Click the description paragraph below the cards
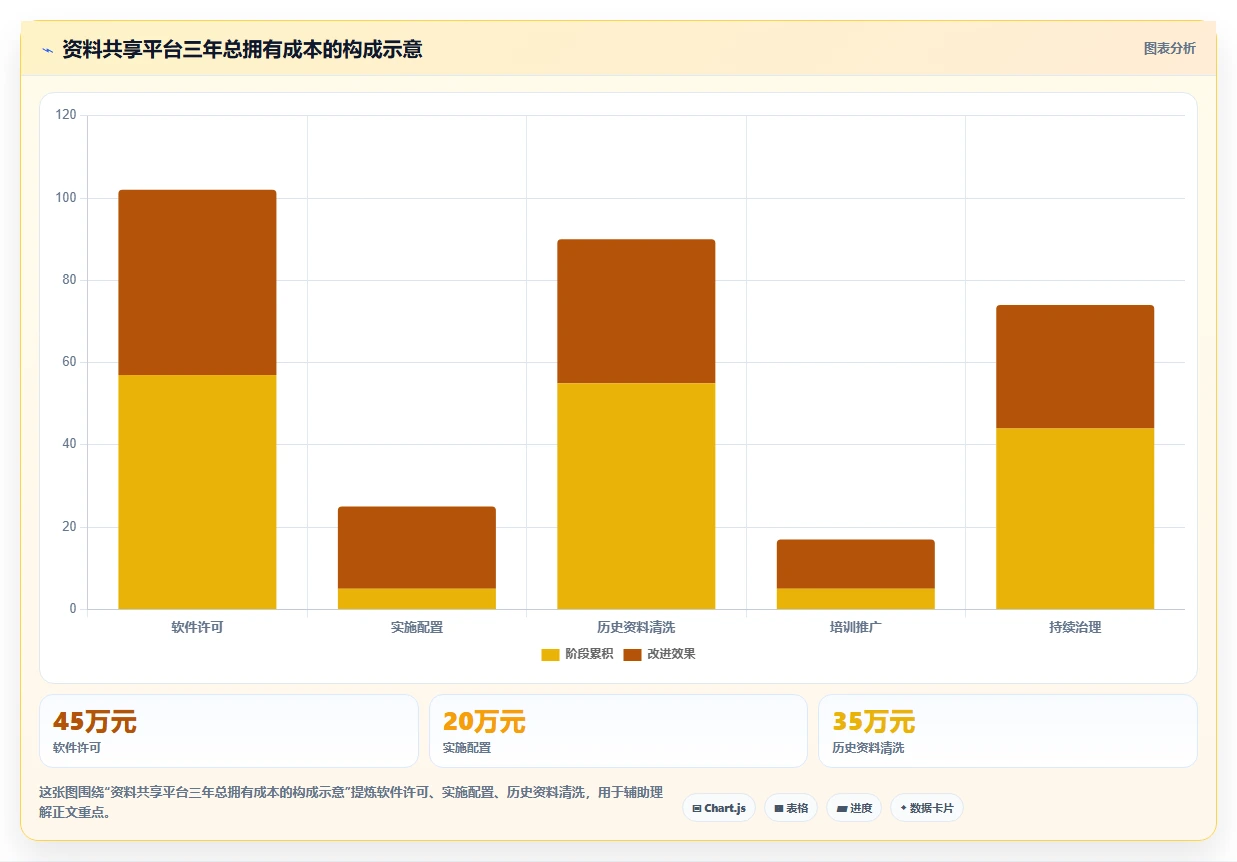 [x=351, y=802]
